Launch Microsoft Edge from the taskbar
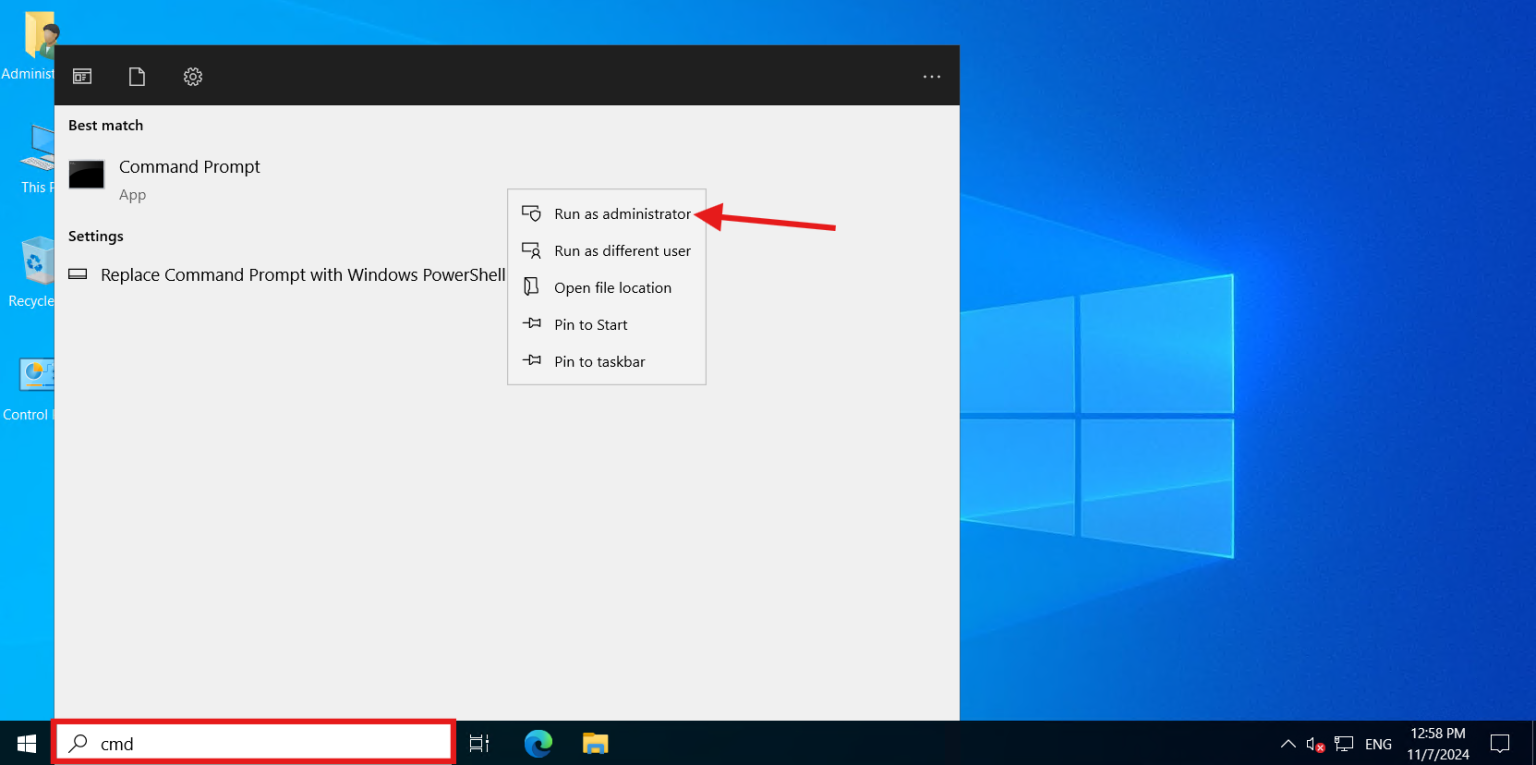This screenshot has width=1536, height=765. pos(538,743)
